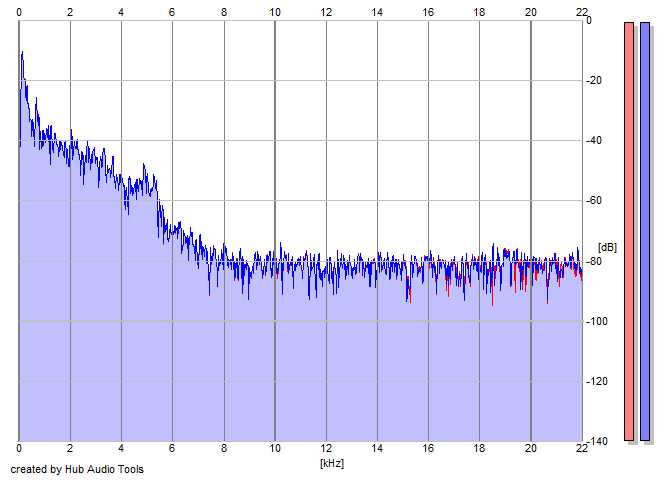Click the 14 kHz label on top axis

[x=377, y=12]
